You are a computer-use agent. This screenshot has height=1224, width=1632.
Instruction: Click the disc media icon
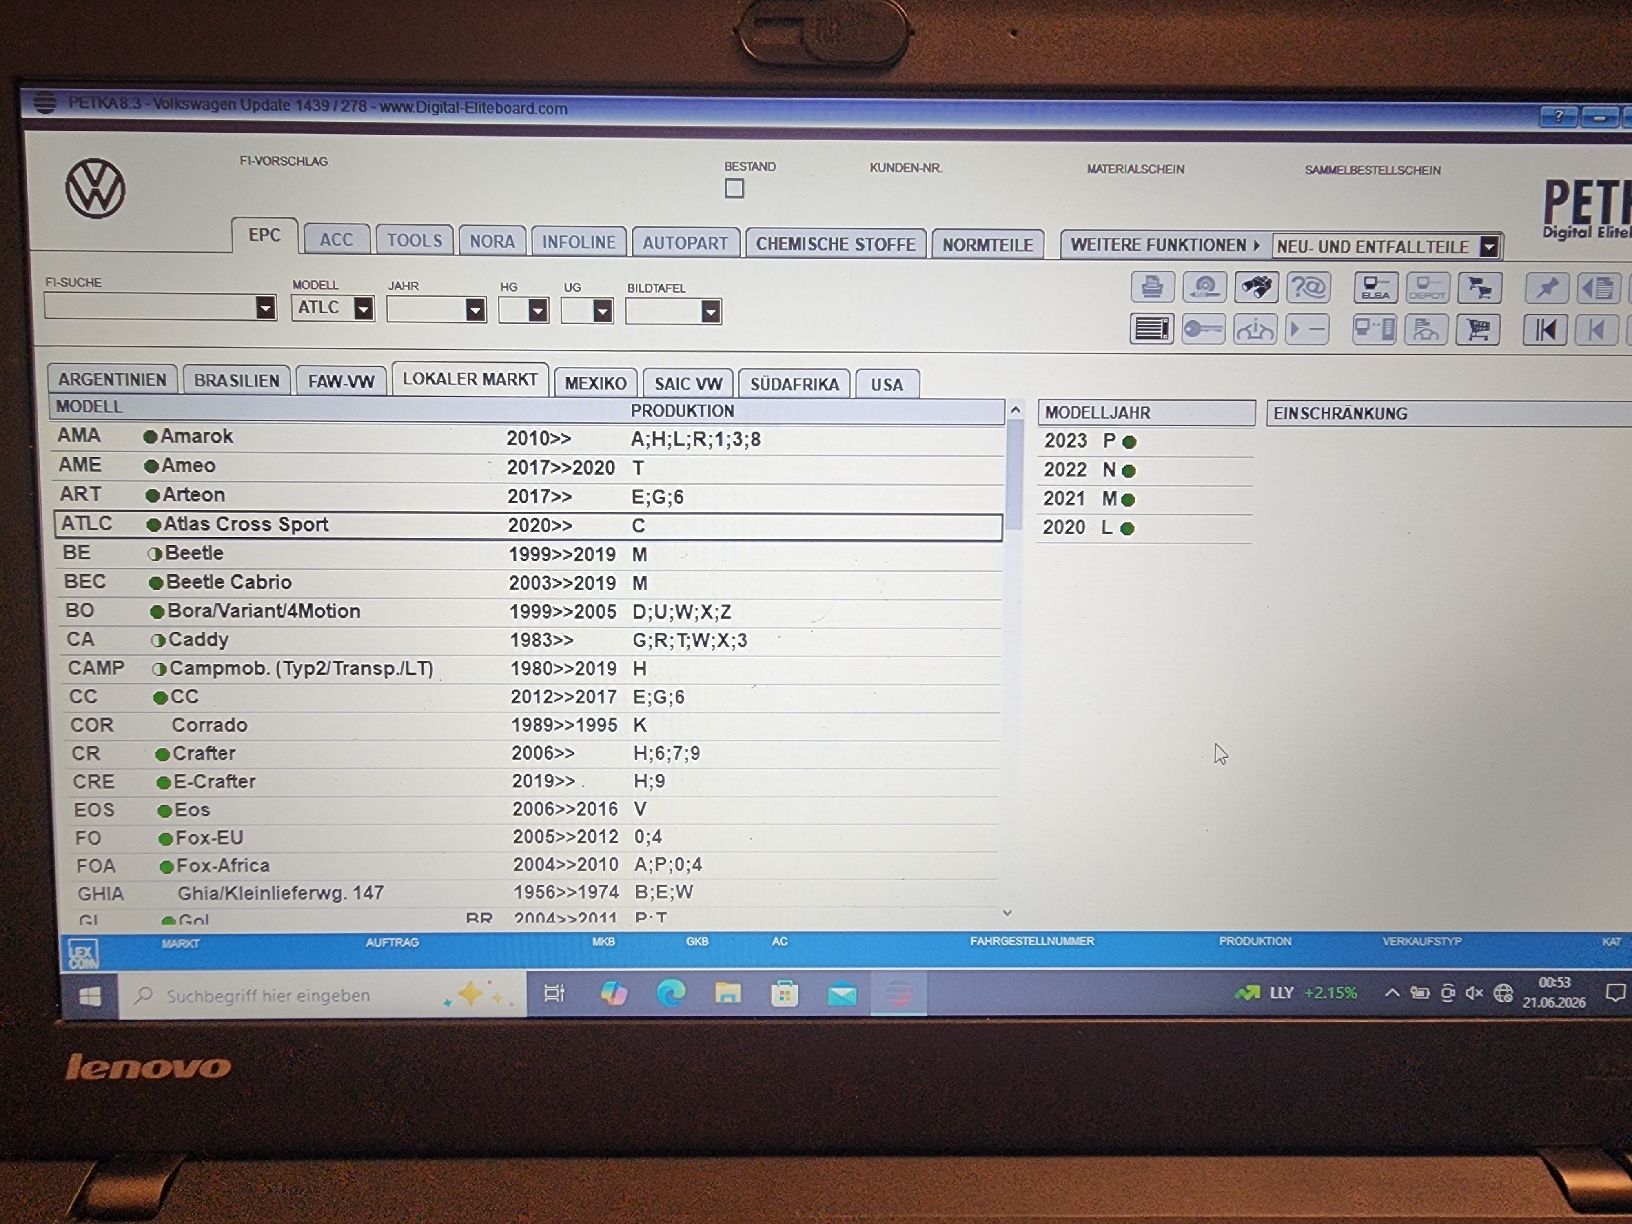tap(1204, 288)
